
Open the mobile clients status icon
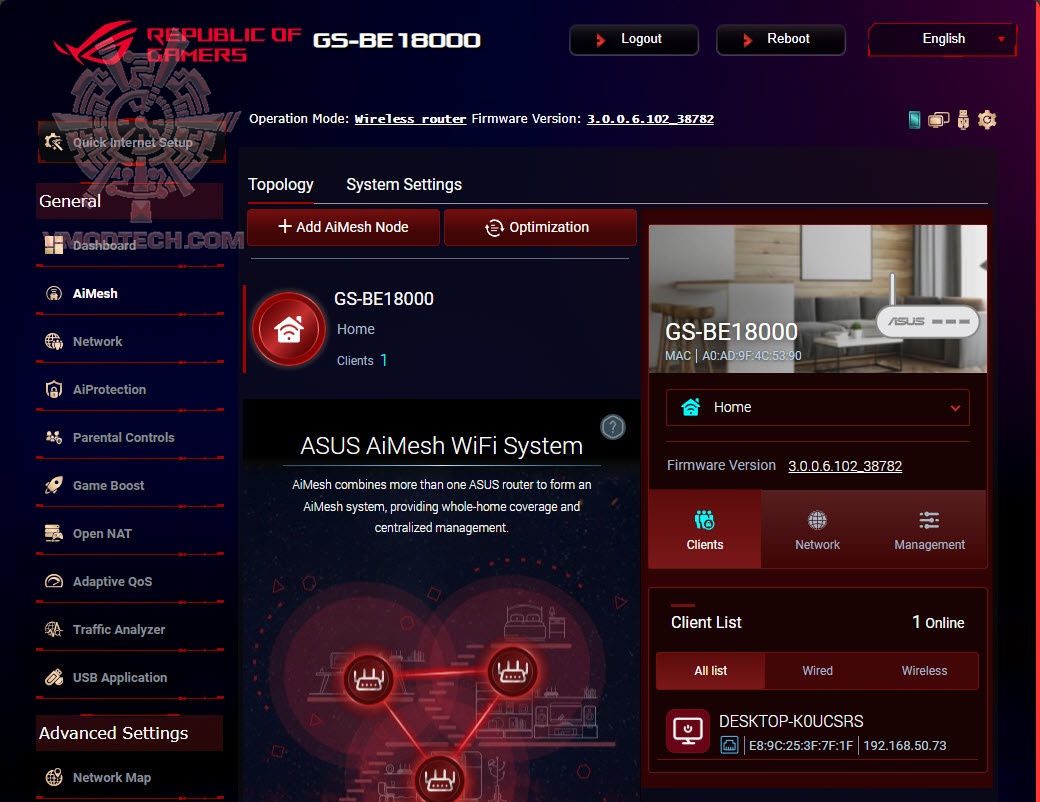(x=913, y=119)
